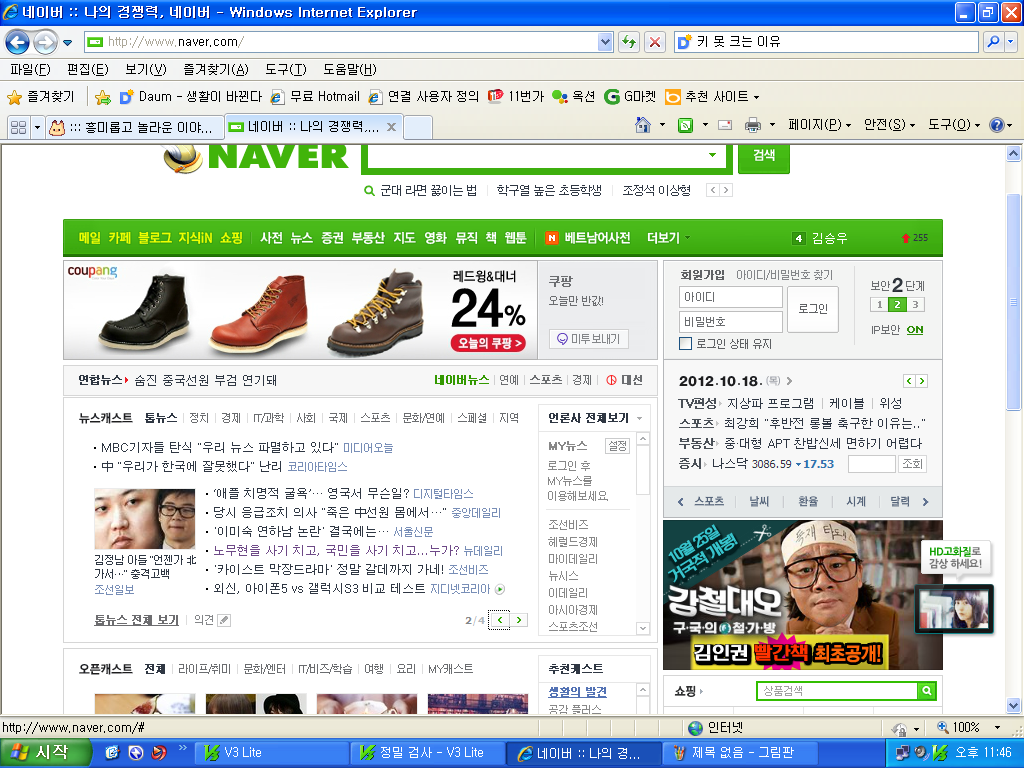Click the stock search input field beside 조회
This screenshot has height=768, width=1024.
(871, 464)
